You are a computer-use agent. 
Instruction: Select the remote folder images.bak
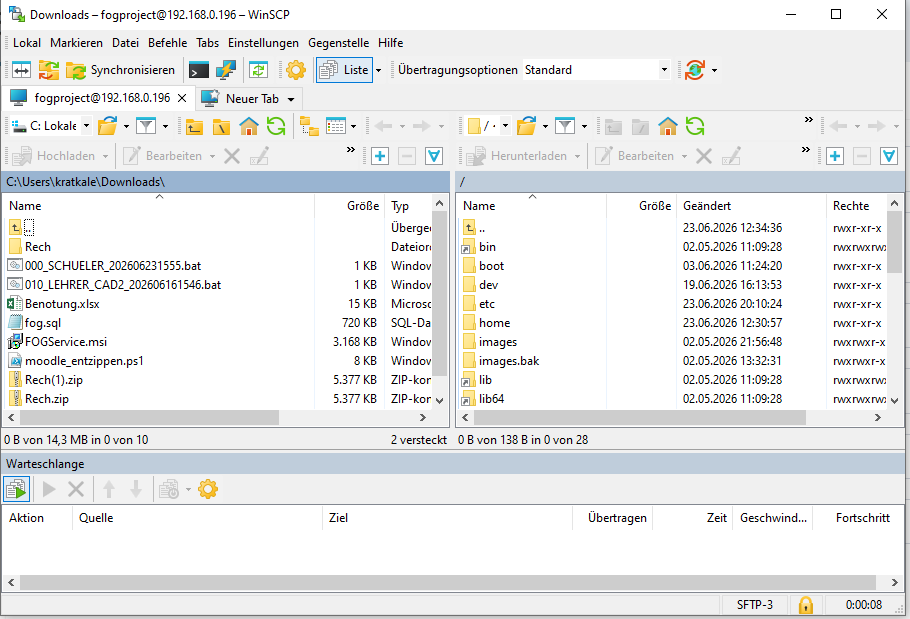[509, 361]
